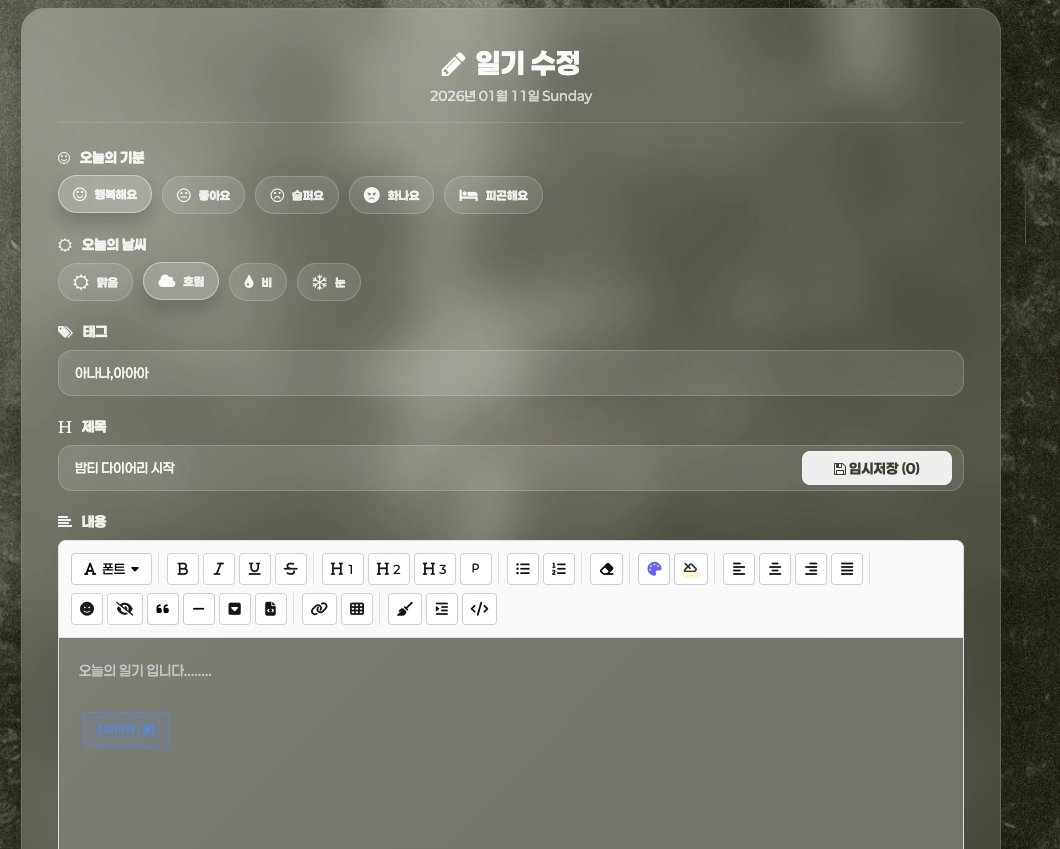
Task: Open the emoji picker smiley icon
Action: tap(87, 609)
